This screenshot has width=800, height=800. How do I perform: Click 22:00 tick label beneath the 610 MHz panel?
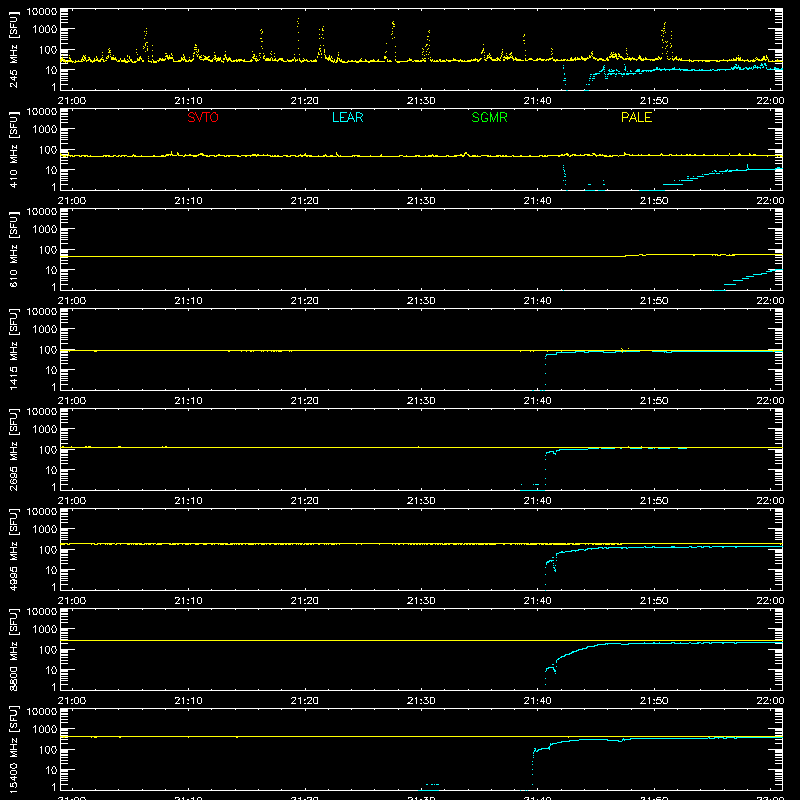(770, 301)
